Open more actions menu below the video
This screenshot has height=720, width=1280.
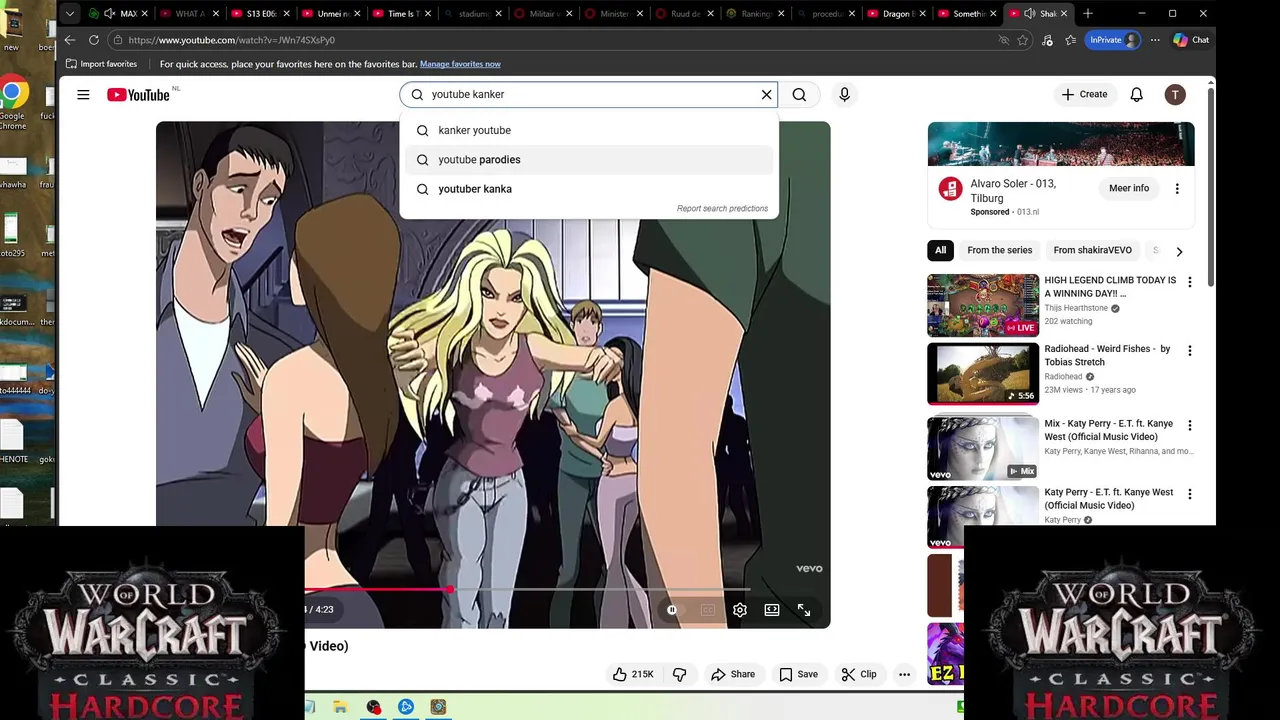[x=904, y=674]
